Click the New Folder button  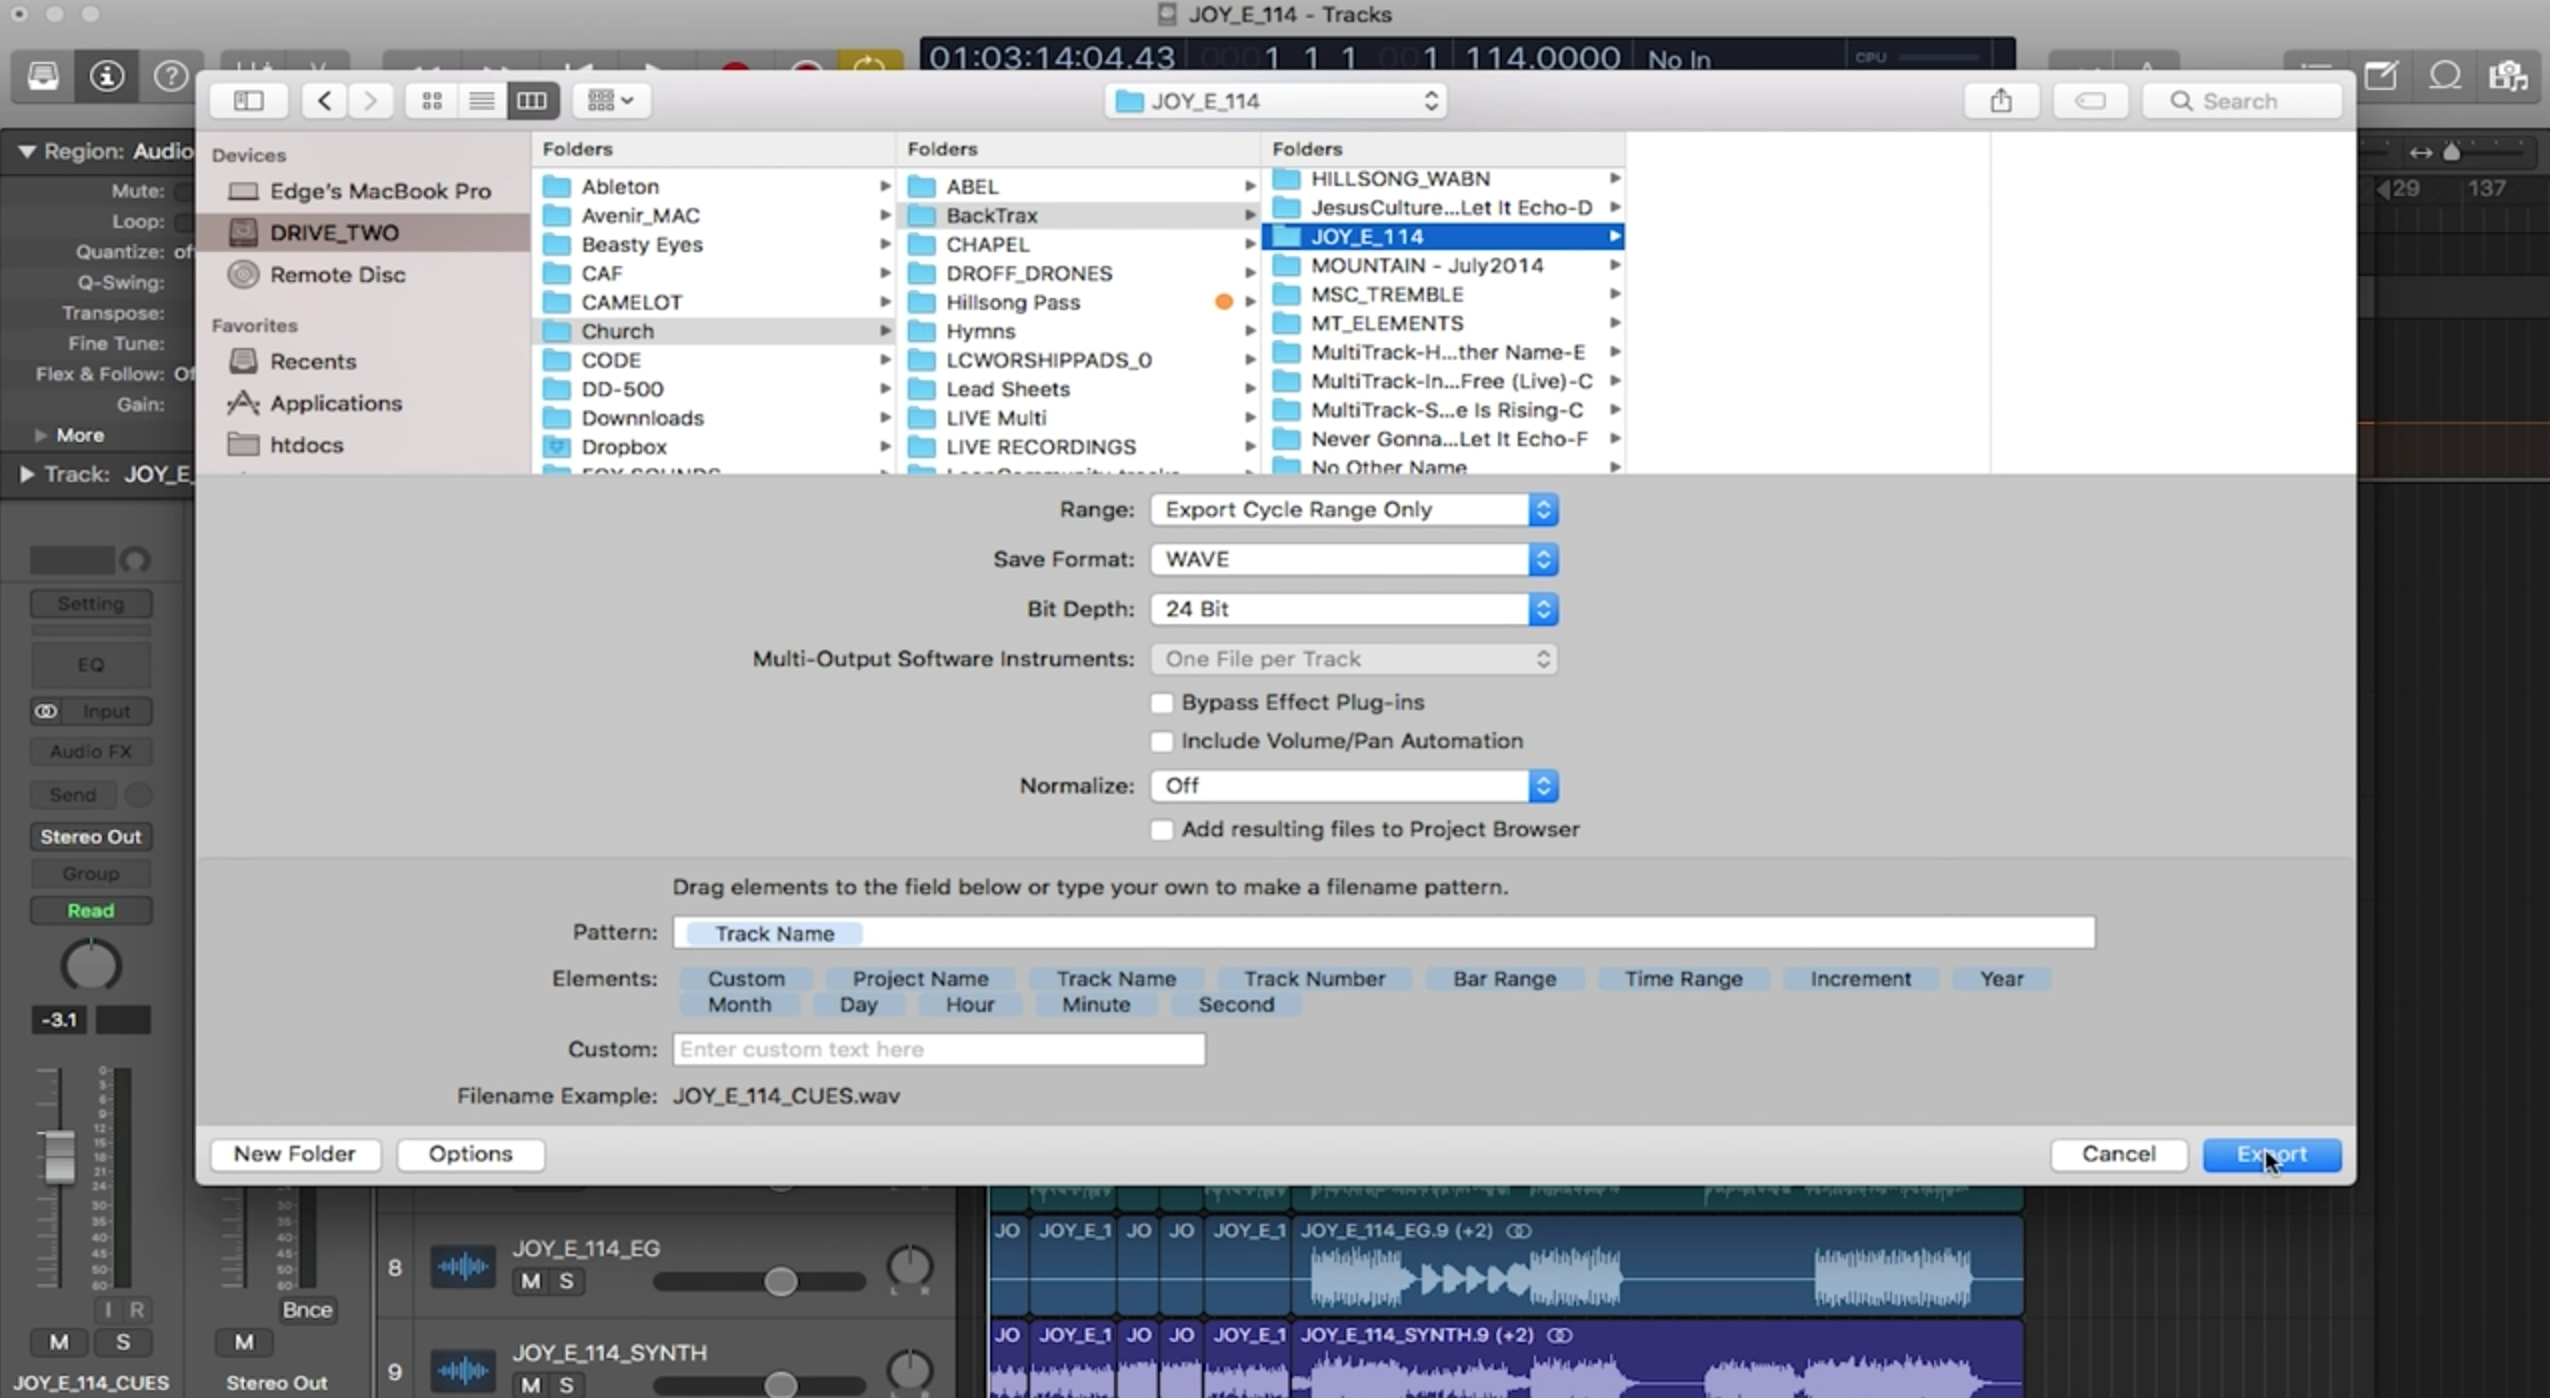(x=293, y=1154)
